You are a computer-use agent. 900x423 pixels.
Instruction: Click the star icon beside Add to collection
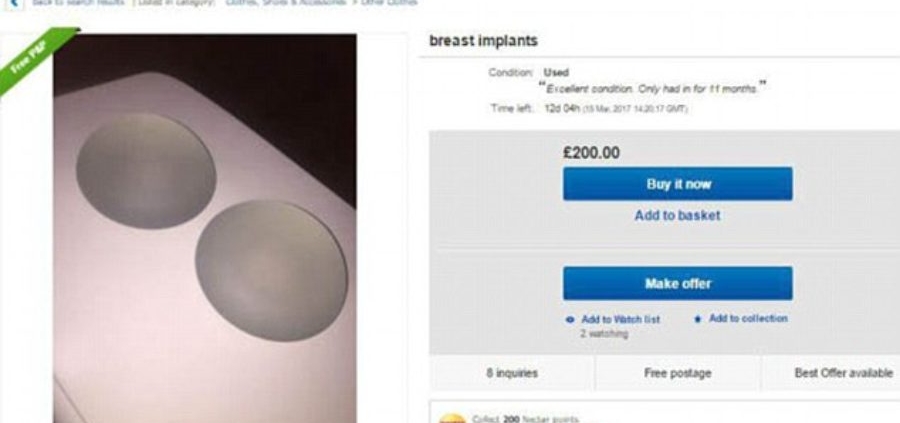pyautogui.click(x=697, y=319)
